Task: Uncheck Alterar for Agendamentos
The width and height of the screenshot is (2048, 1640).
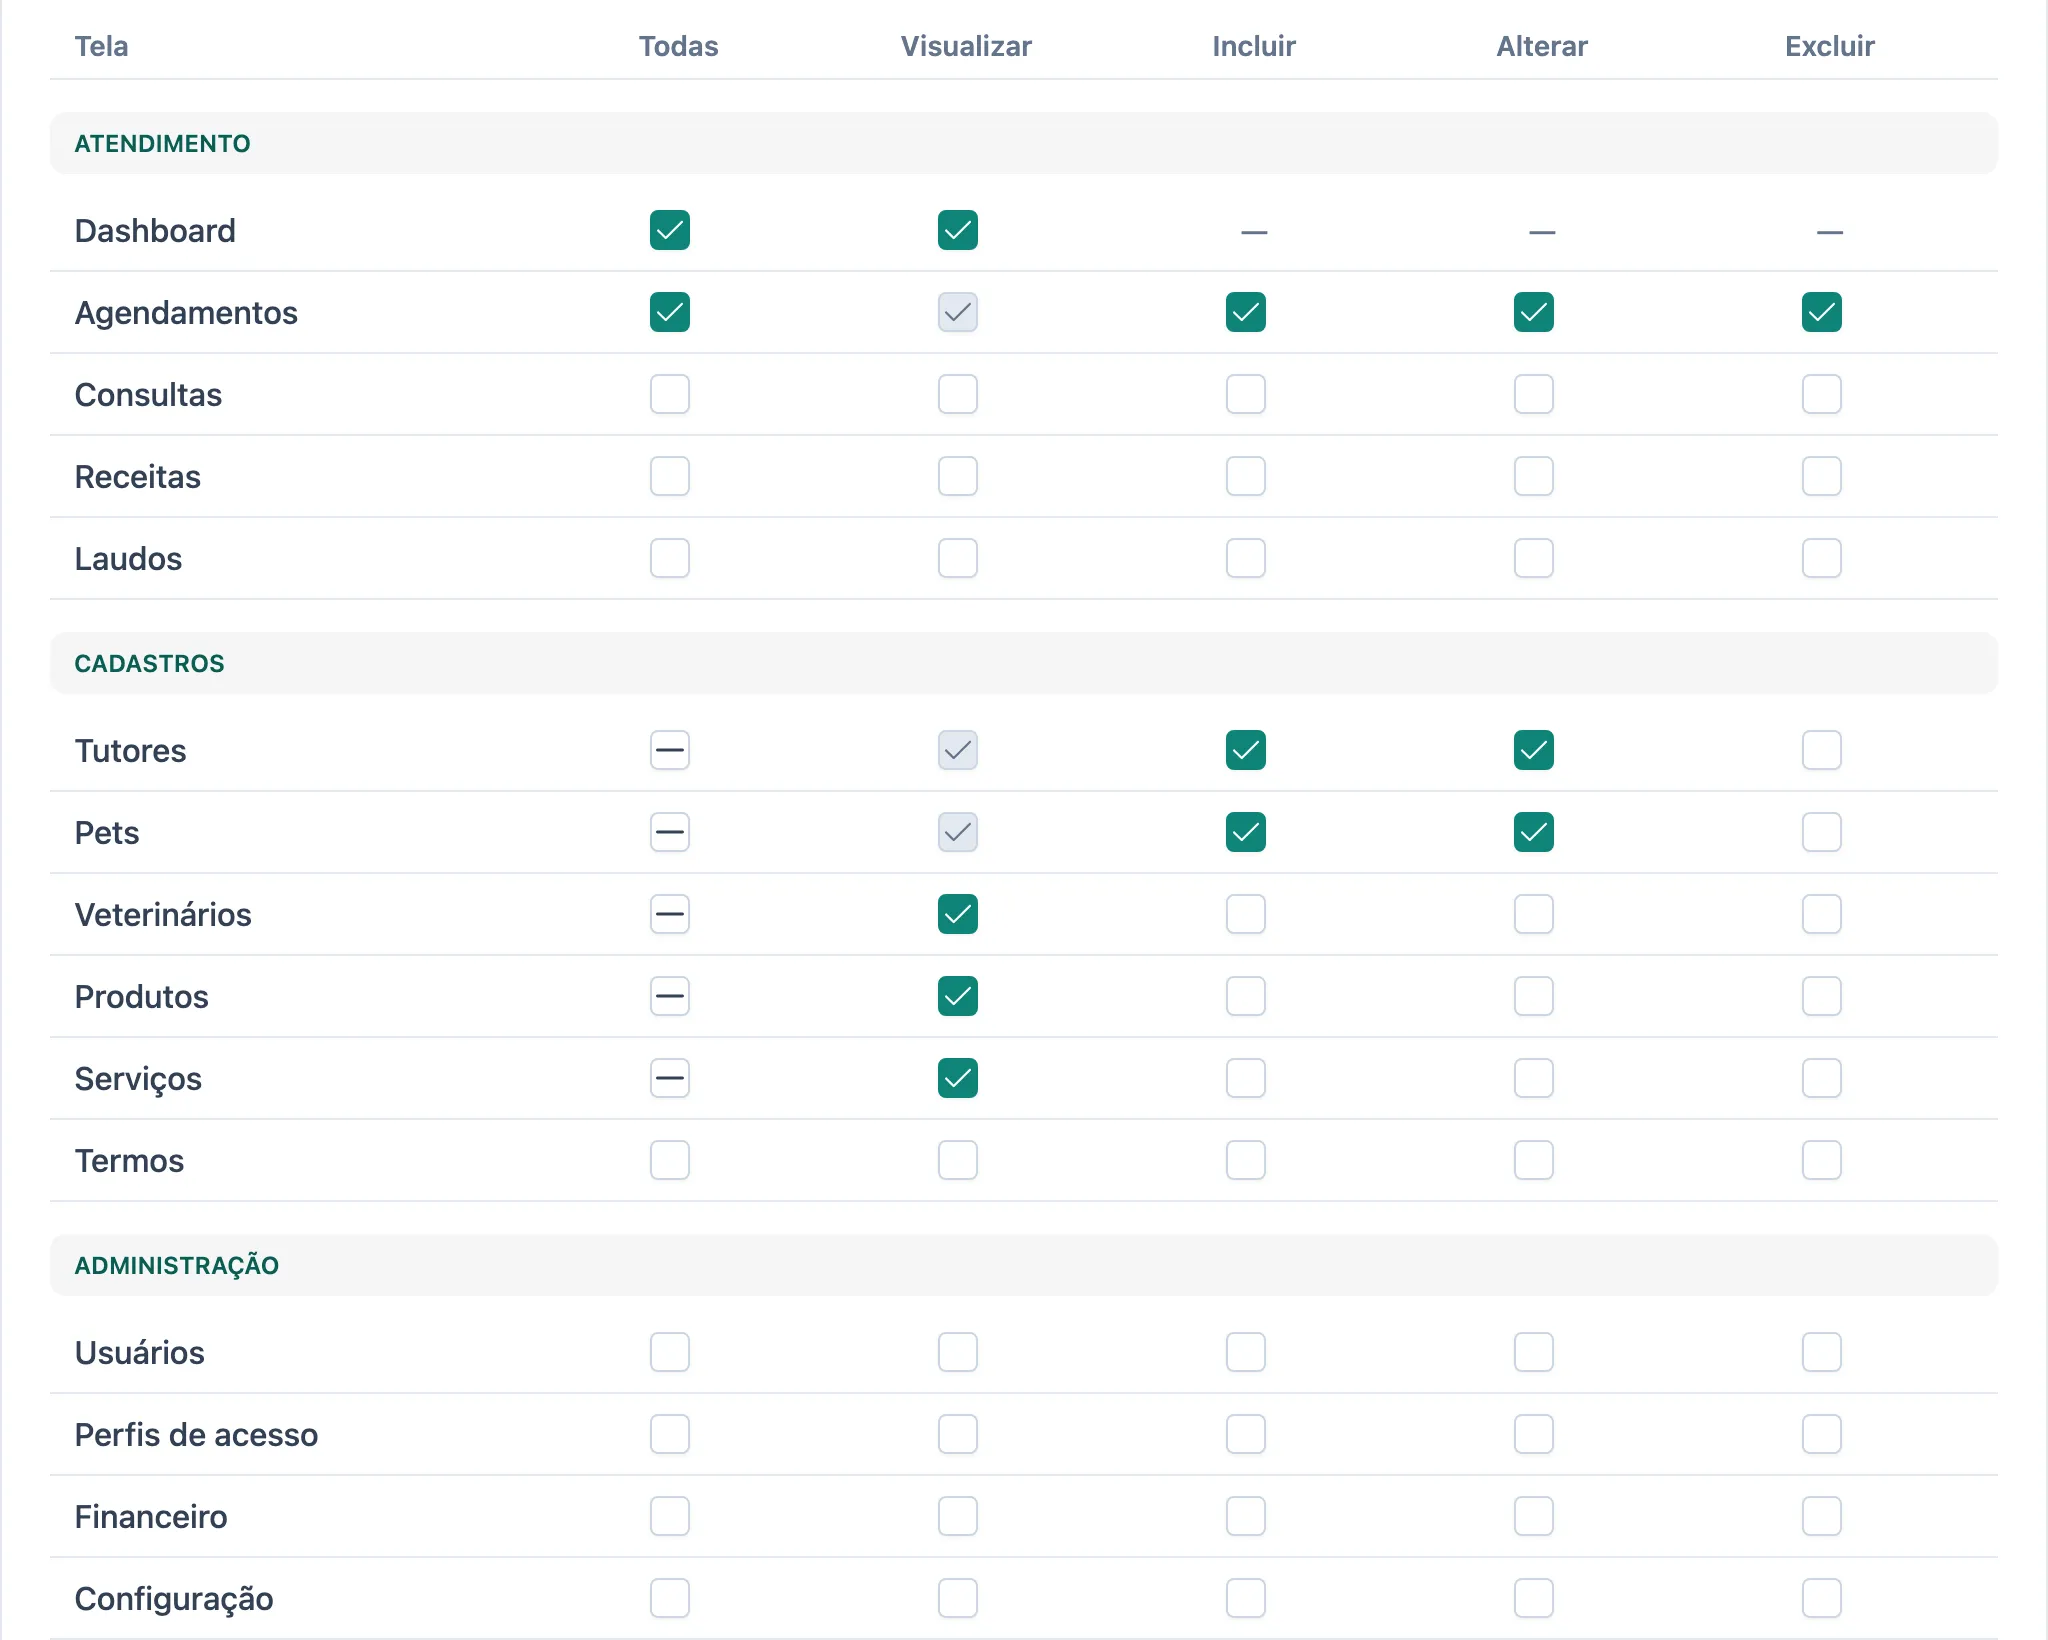Action: 1534,312
